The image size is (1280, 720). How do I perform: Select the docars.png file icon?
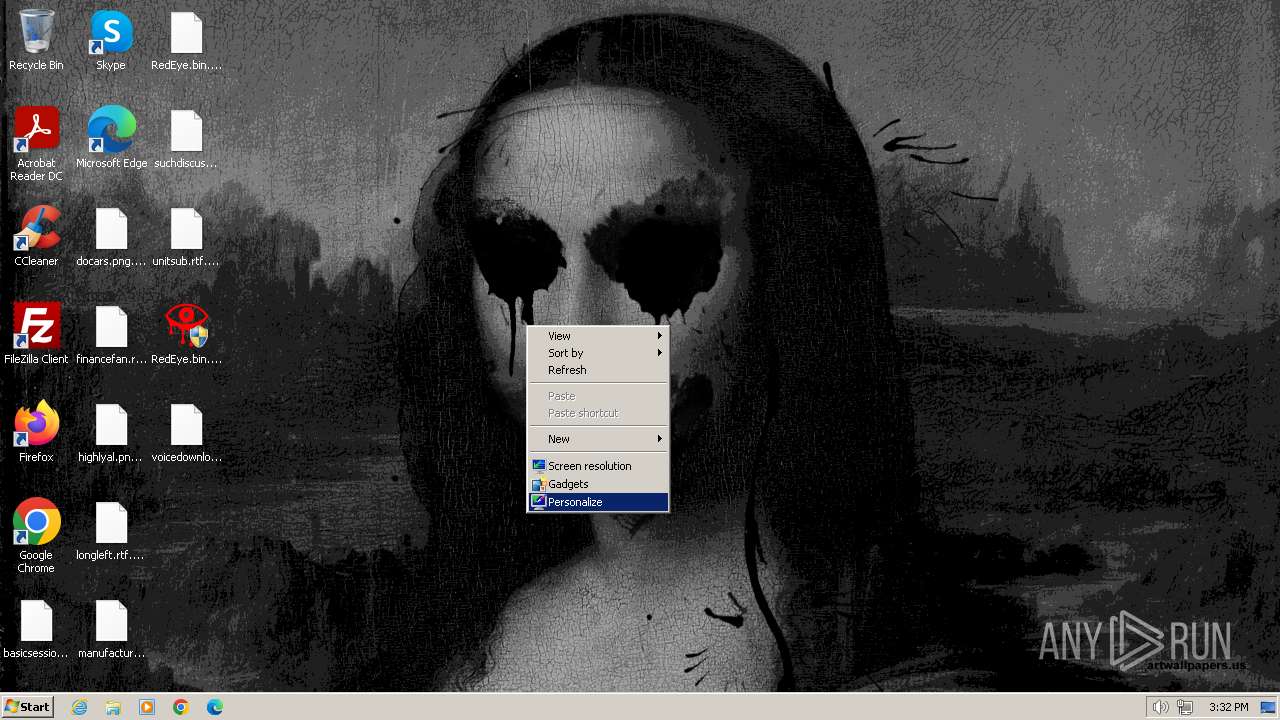click(x=111, y=236)
